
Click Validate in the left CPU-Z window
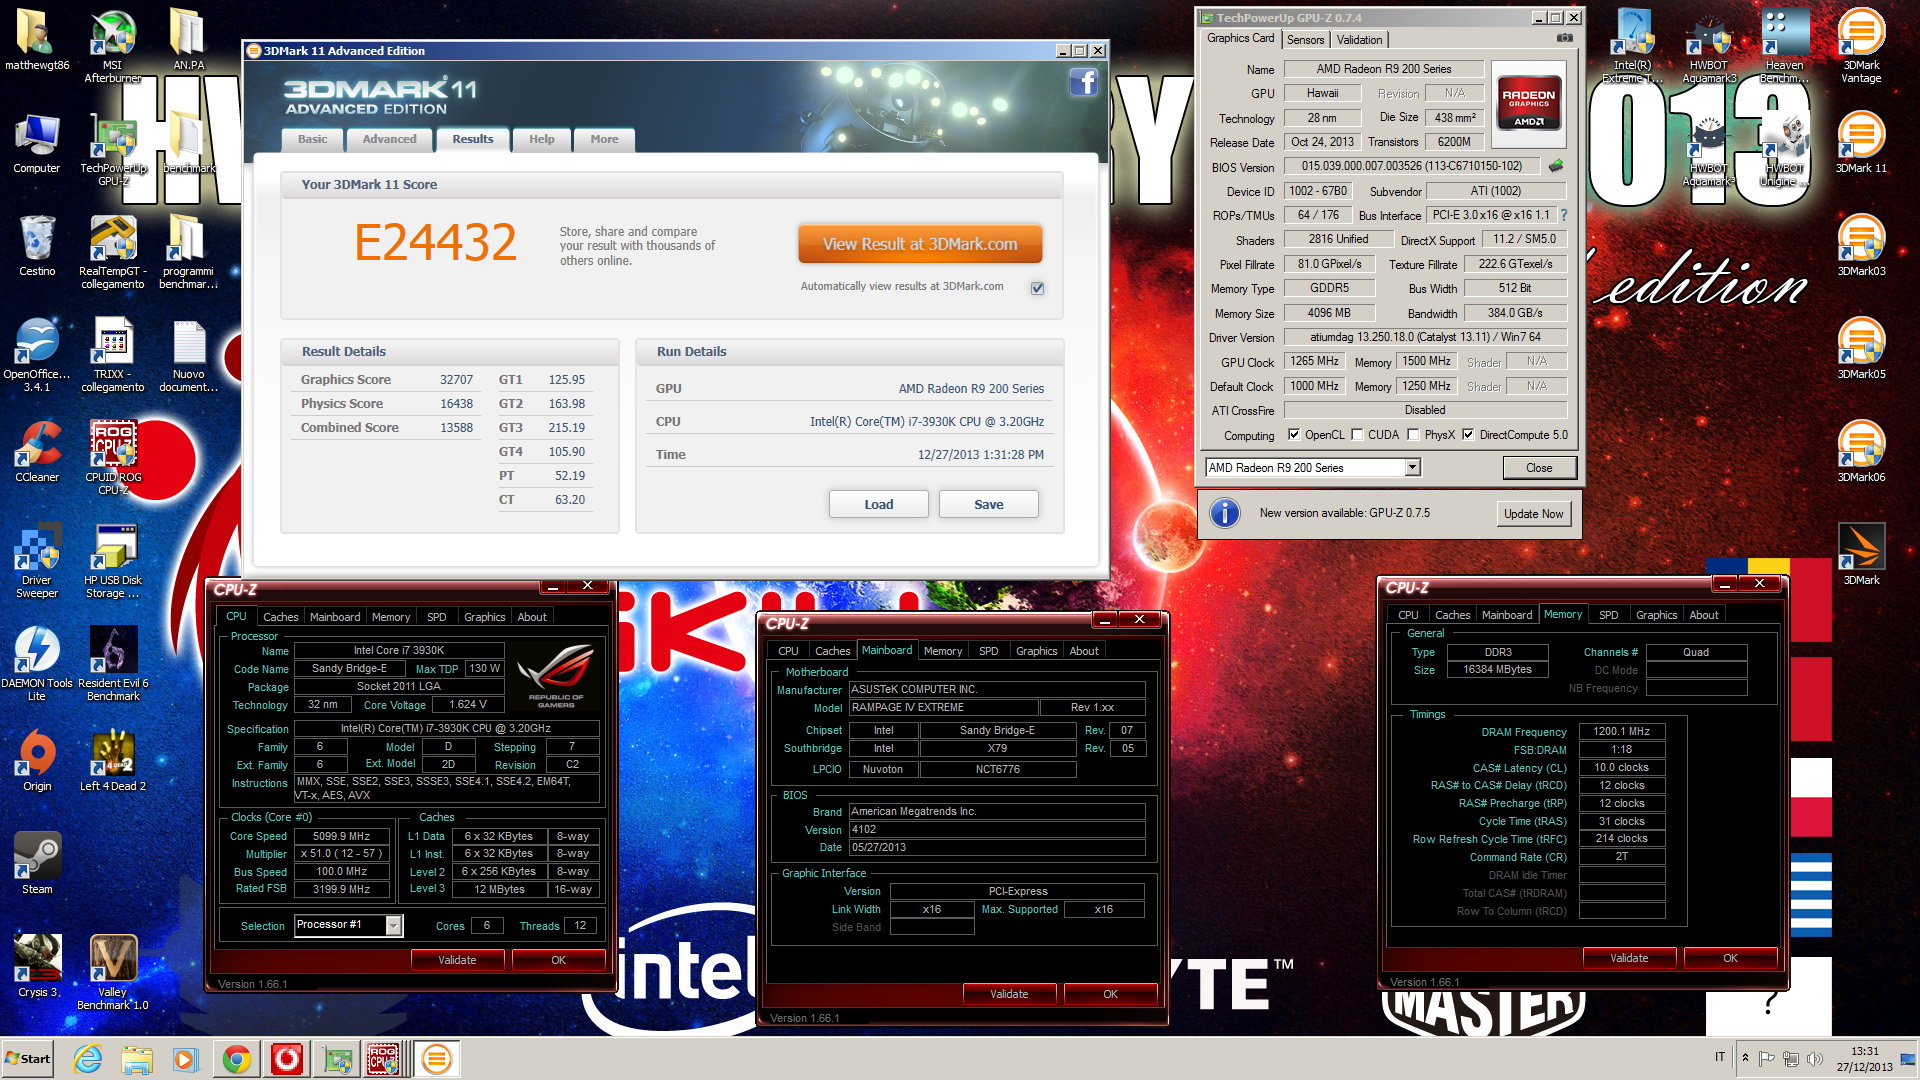(457, 960)
